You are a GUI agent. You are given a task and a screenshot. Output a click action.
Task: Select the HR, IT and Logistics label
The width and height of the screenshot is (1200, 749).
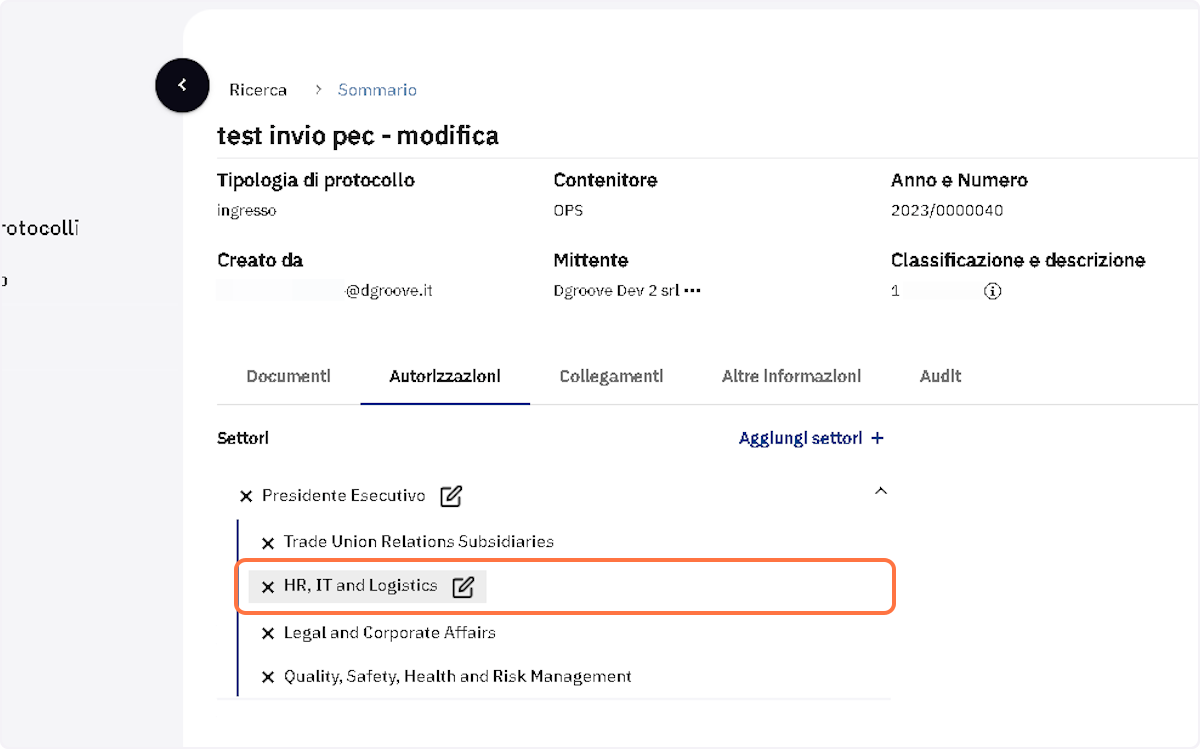(x=361, y=585)
